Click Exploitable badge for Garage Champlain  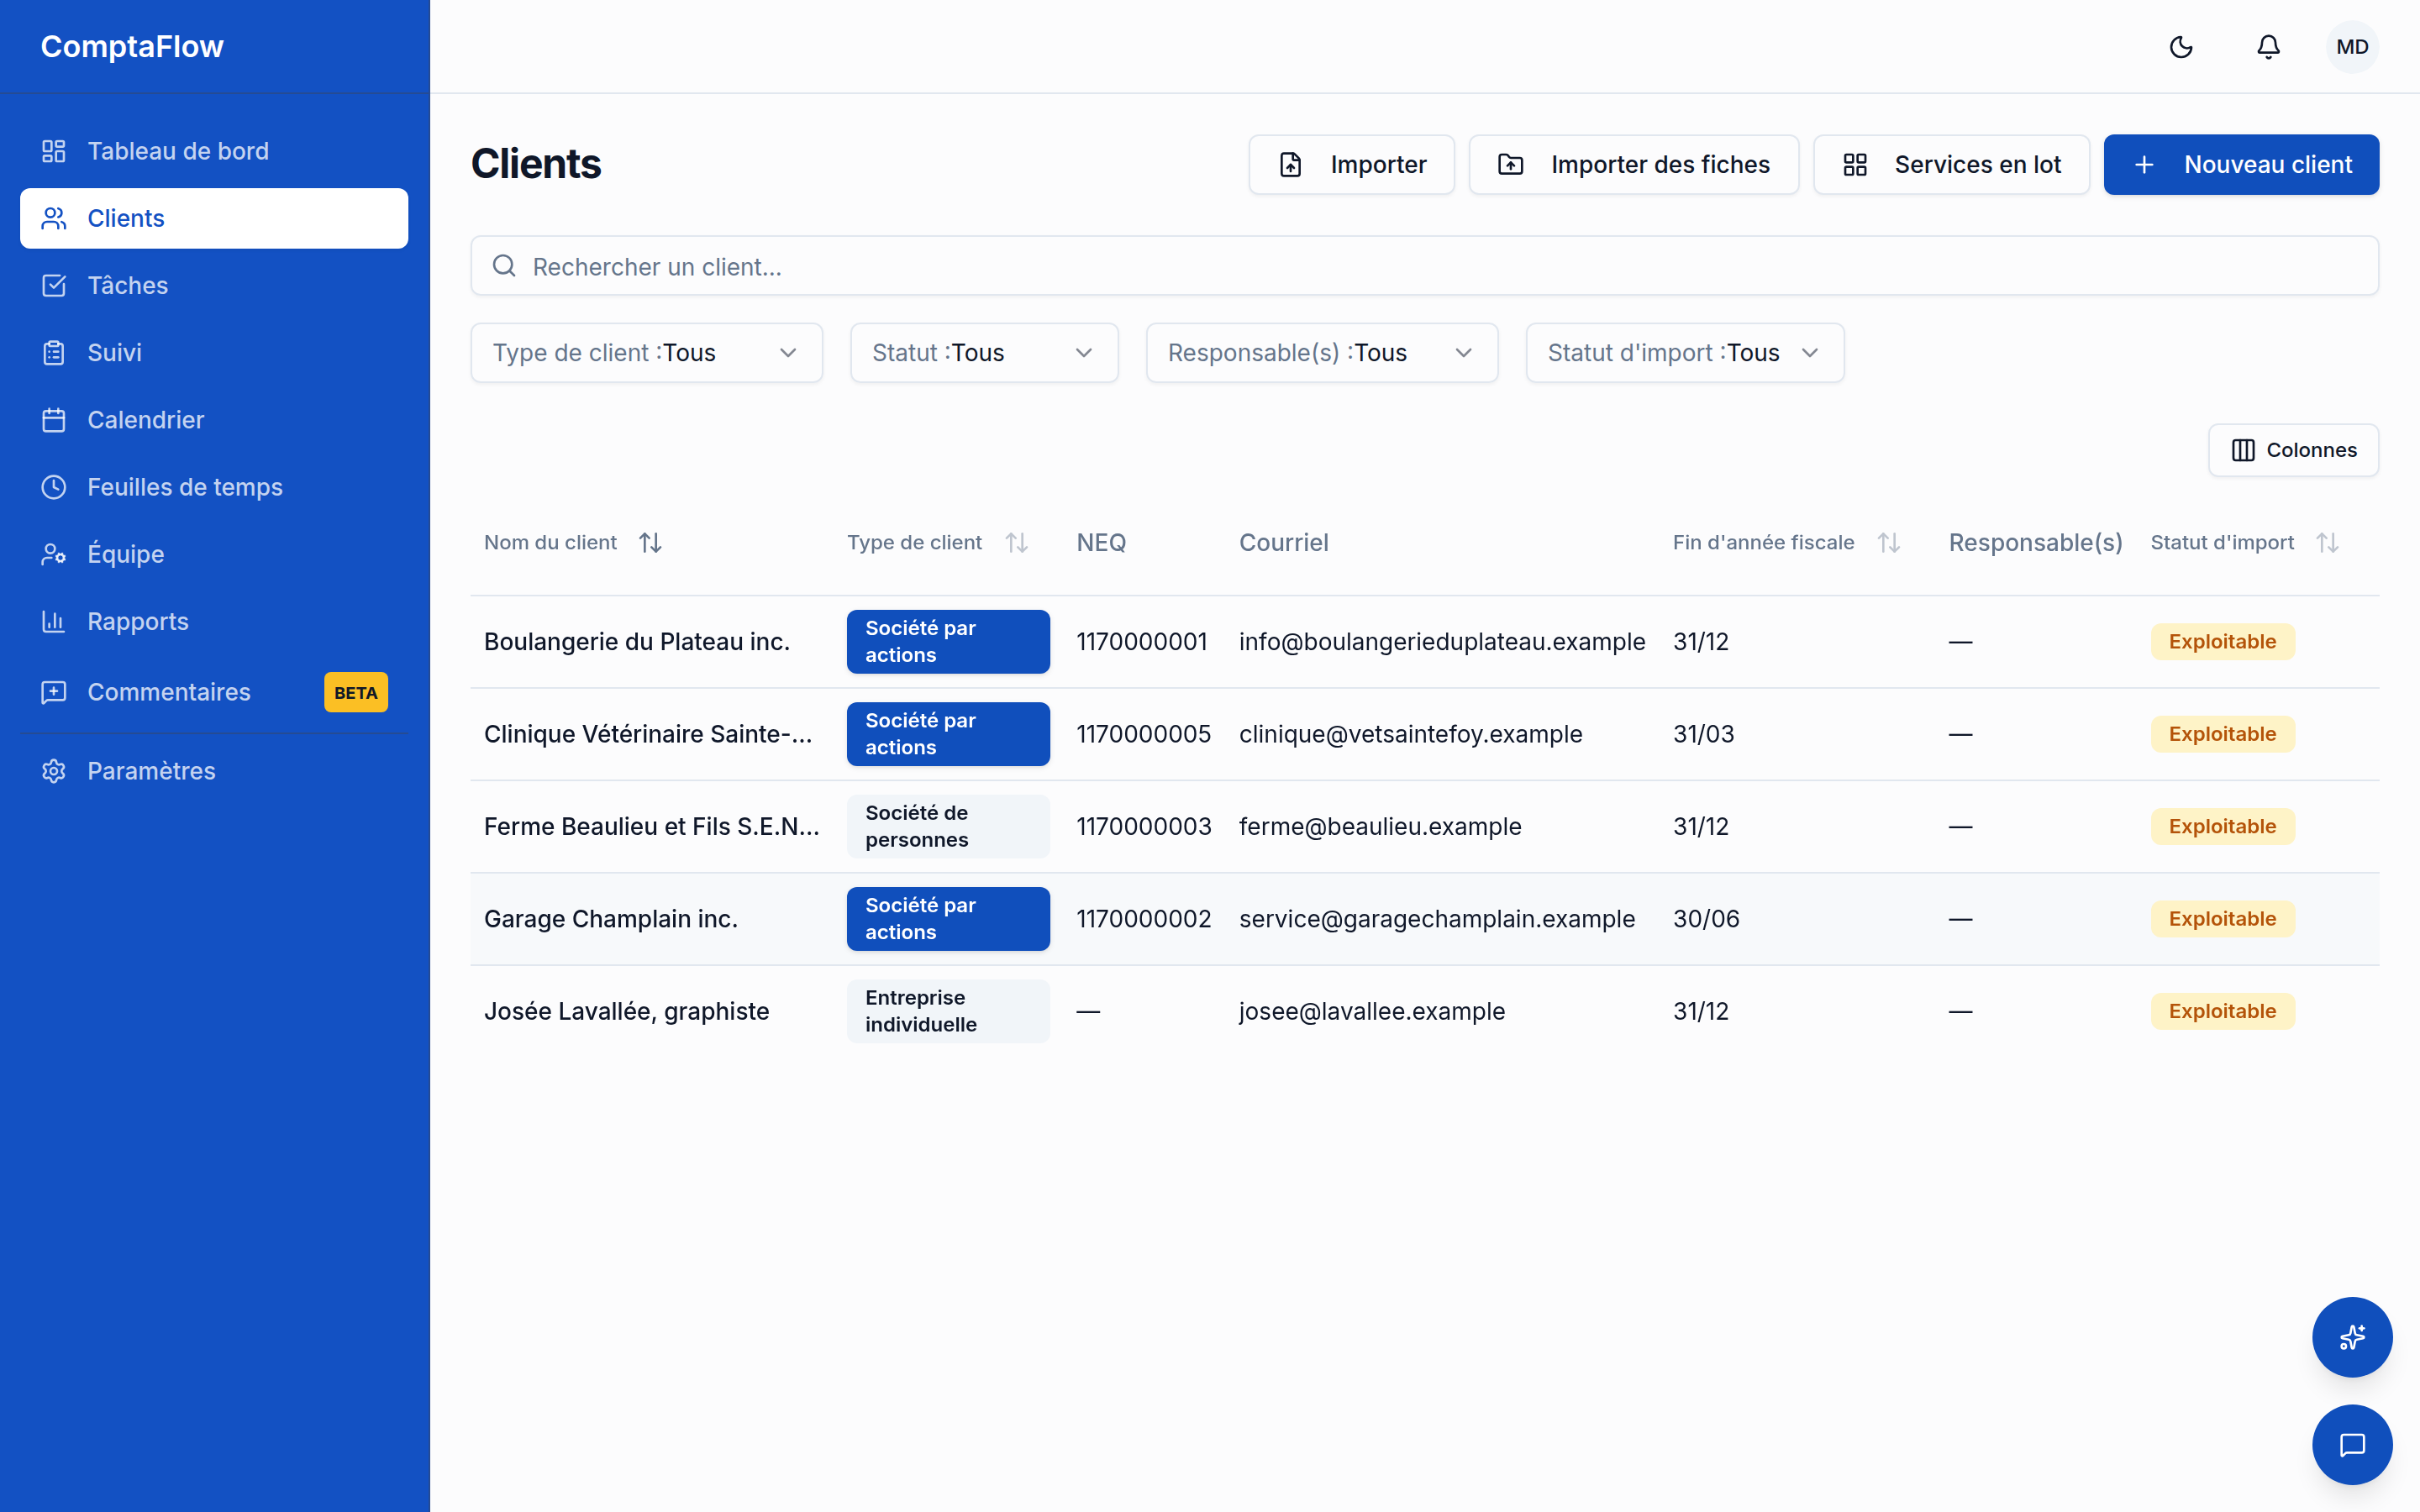point(2222,919)
